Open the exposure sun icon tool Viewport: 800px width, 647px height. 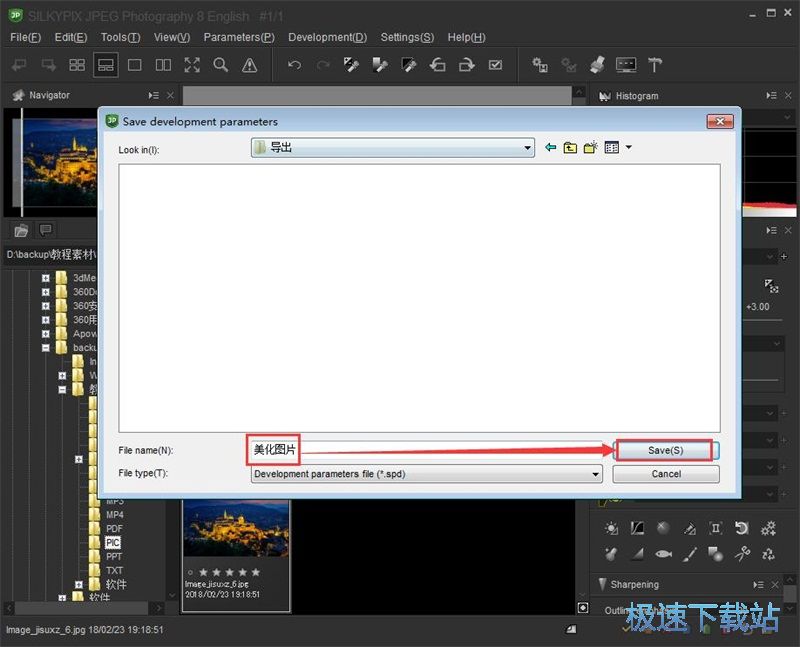coord(611,528)
